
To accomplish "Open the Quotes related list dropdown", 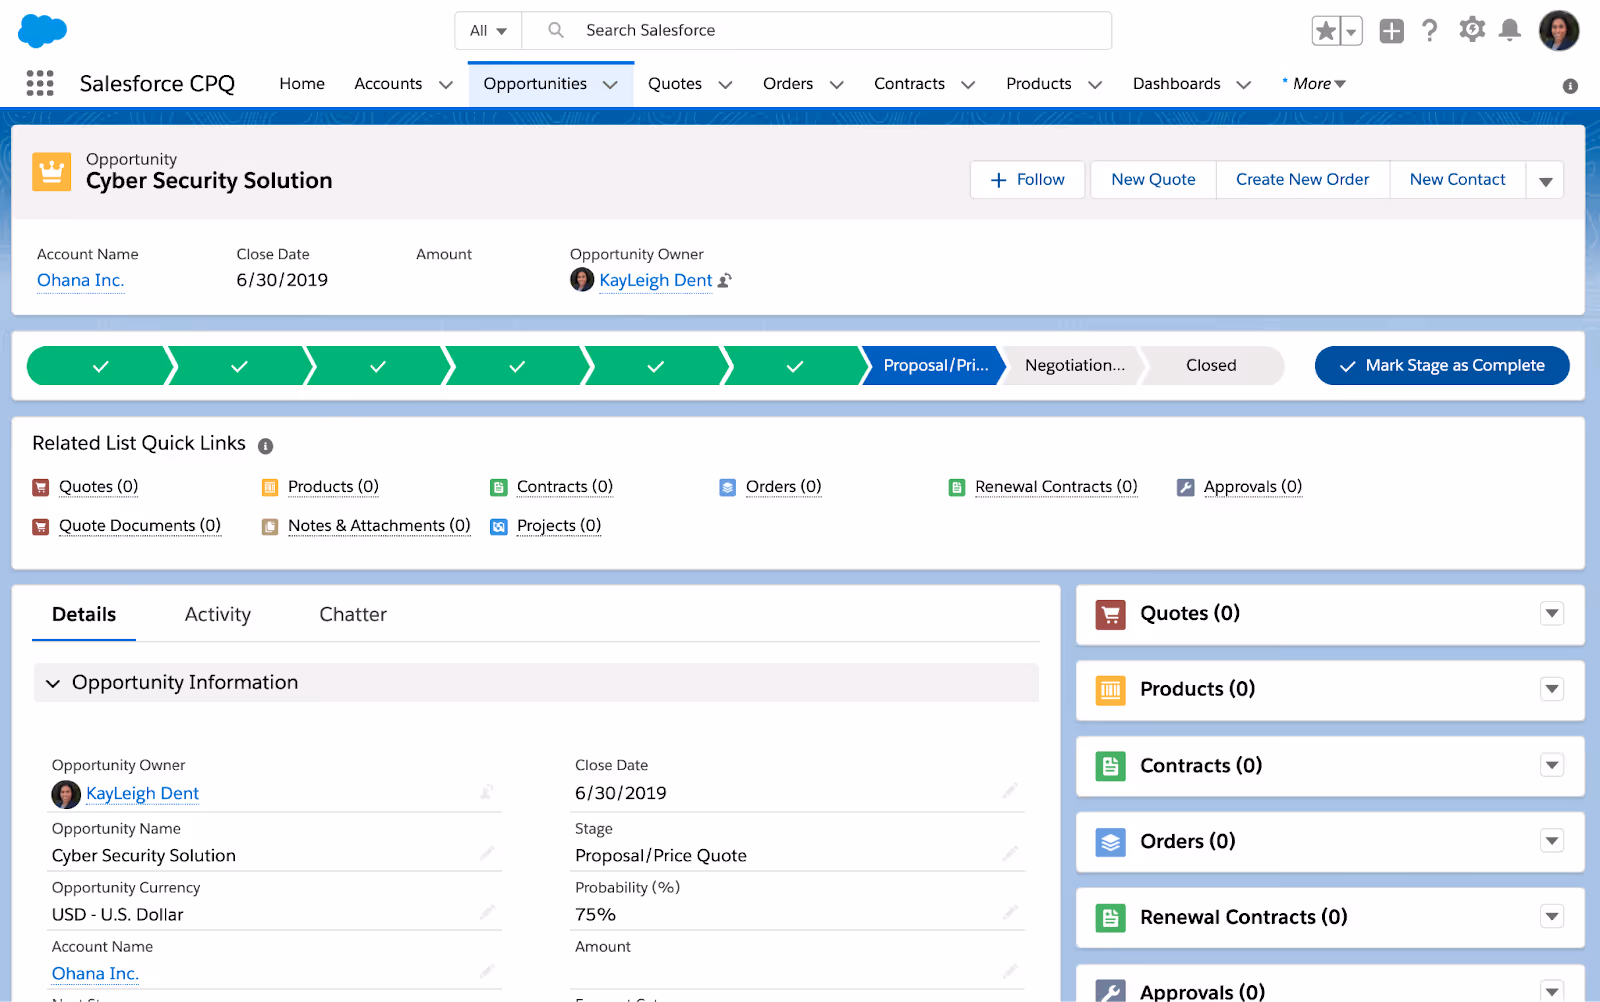I will 1552,613.
